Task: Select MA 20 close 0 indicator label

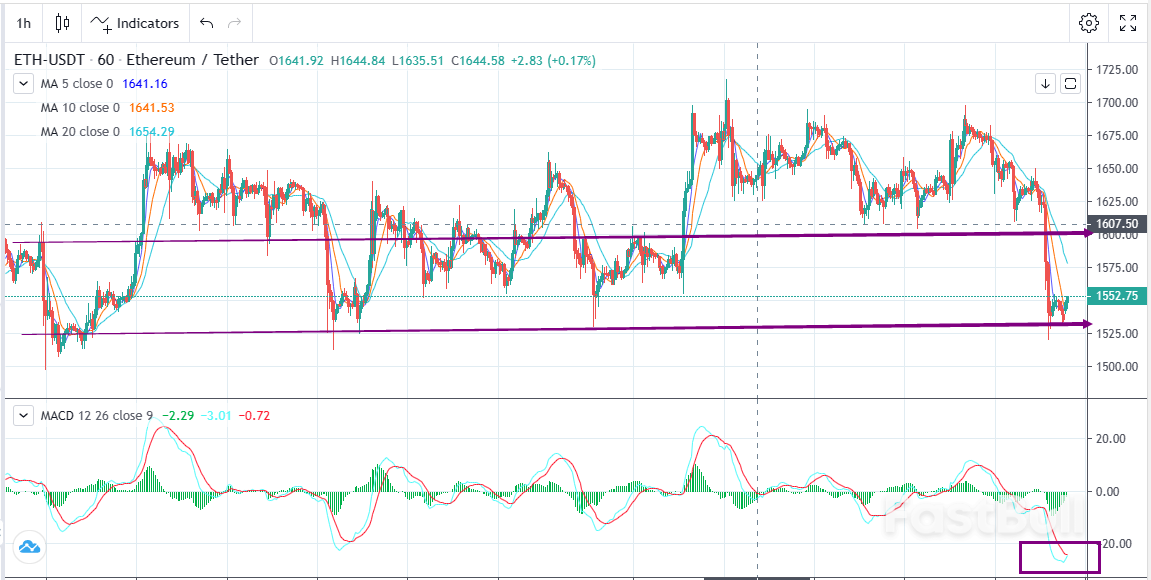Action: coord(80,132)
